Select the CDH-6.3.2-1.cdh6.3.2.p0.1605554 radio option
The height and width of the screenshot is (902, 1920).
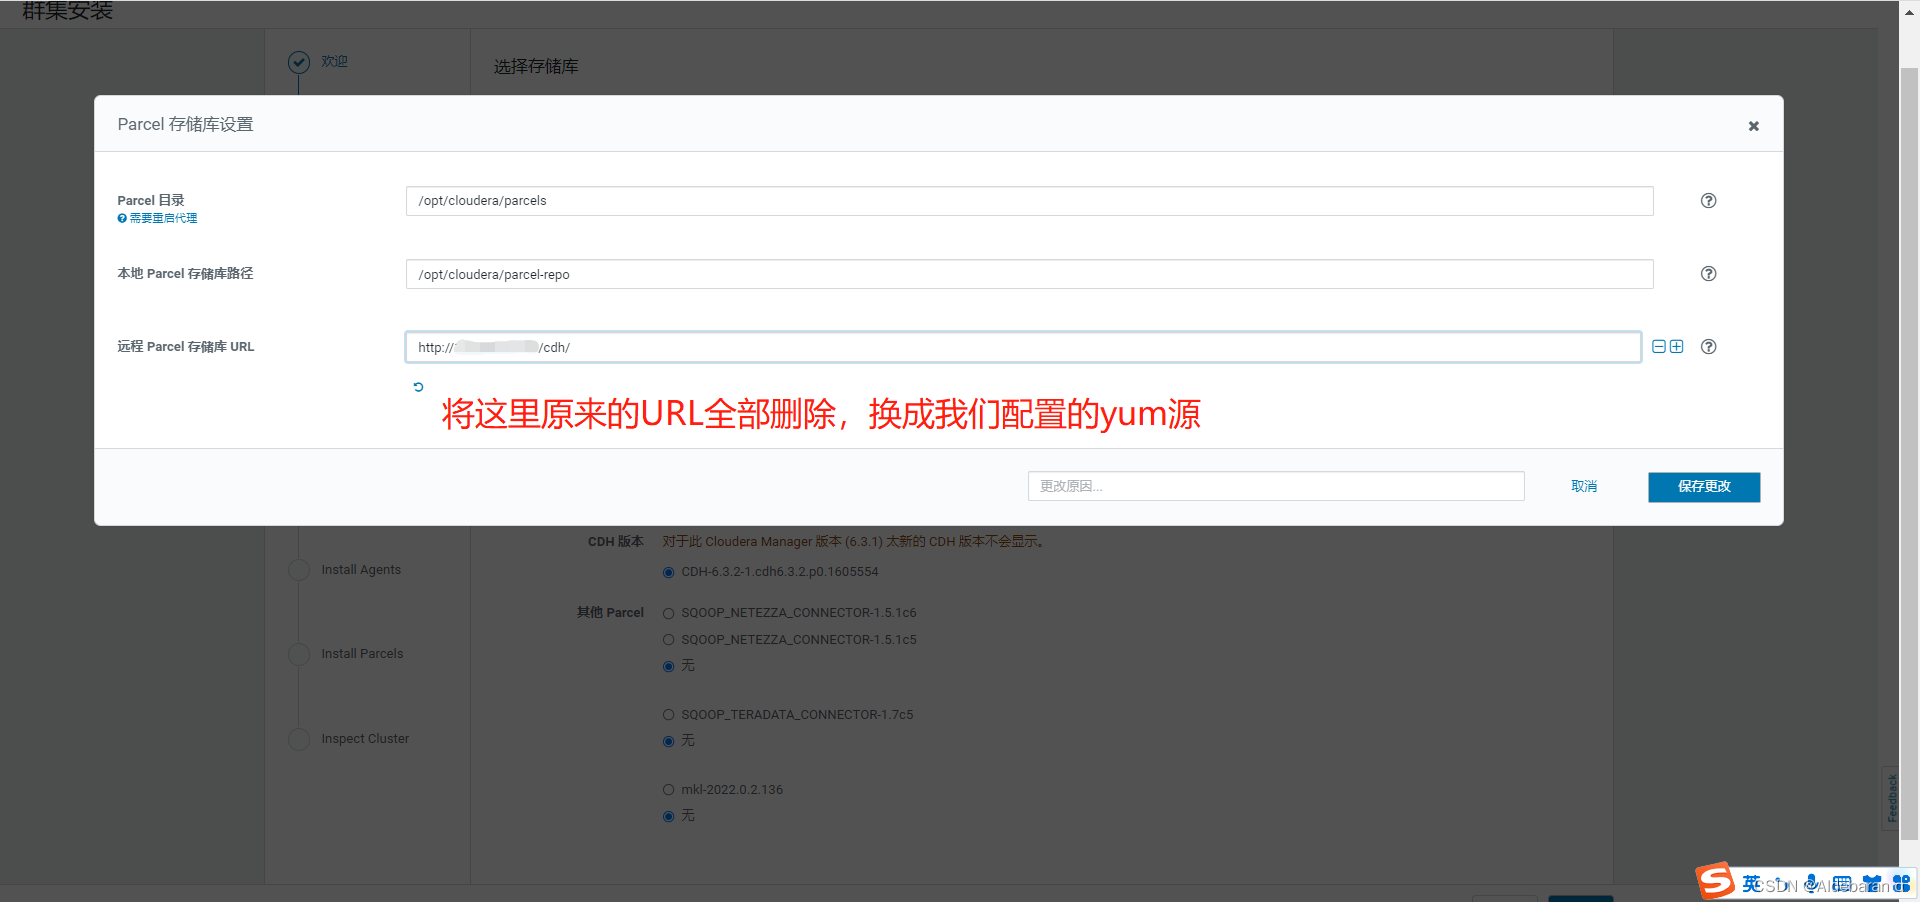[668, 573]
